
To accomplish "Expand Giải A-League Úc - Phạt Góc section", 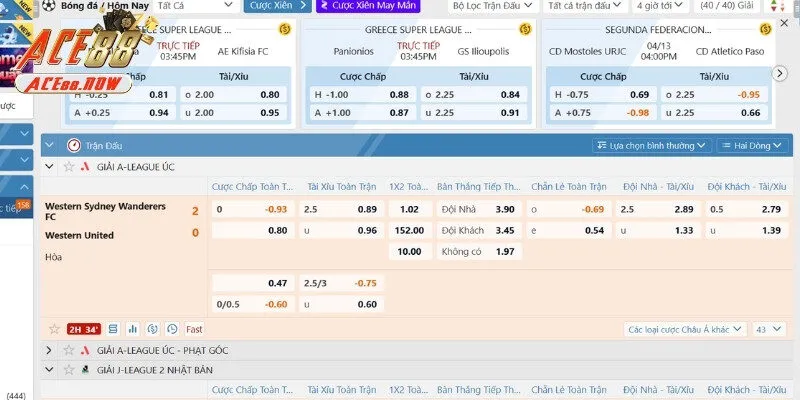I will pos(49,350).
